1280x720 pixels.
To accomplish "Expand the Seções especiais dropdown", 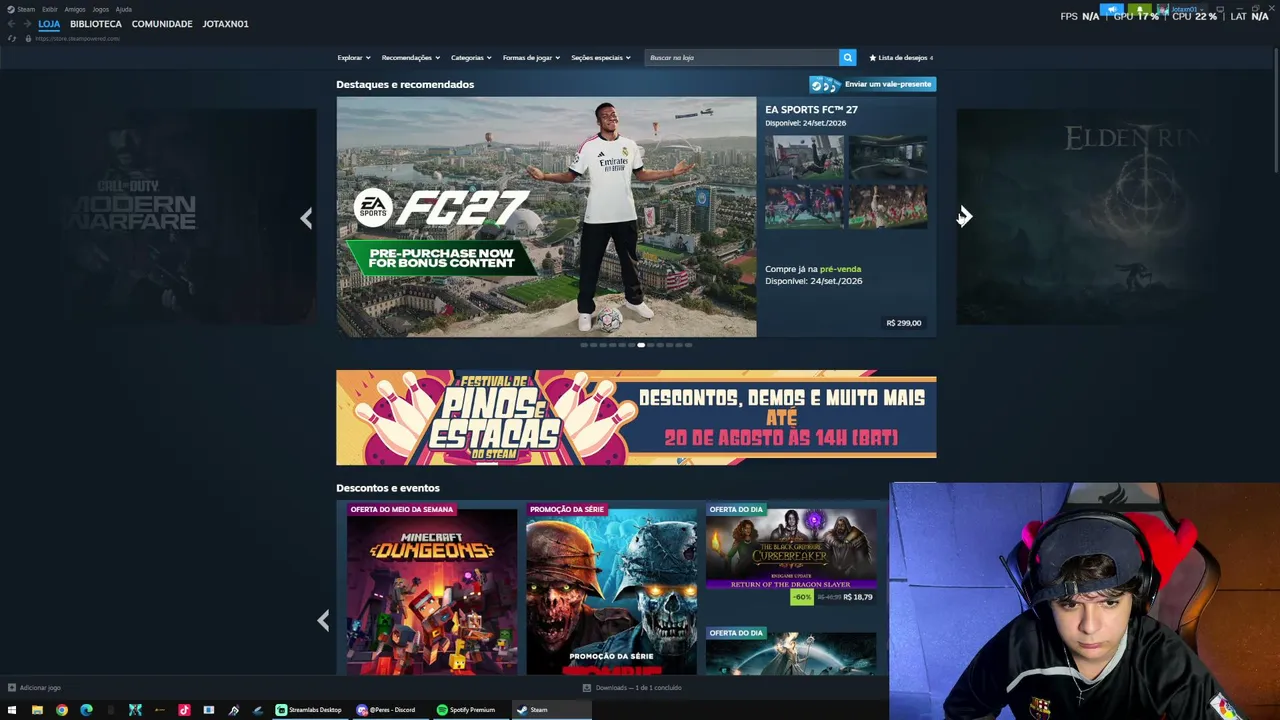I will (601, 58).
